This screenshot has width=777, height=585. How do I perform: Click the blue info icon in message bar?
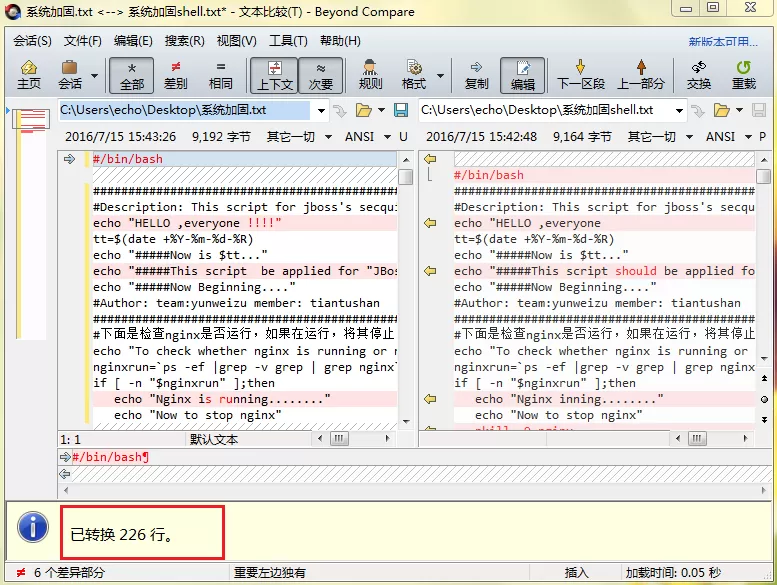pyautogui.click(x=33, y=527)
